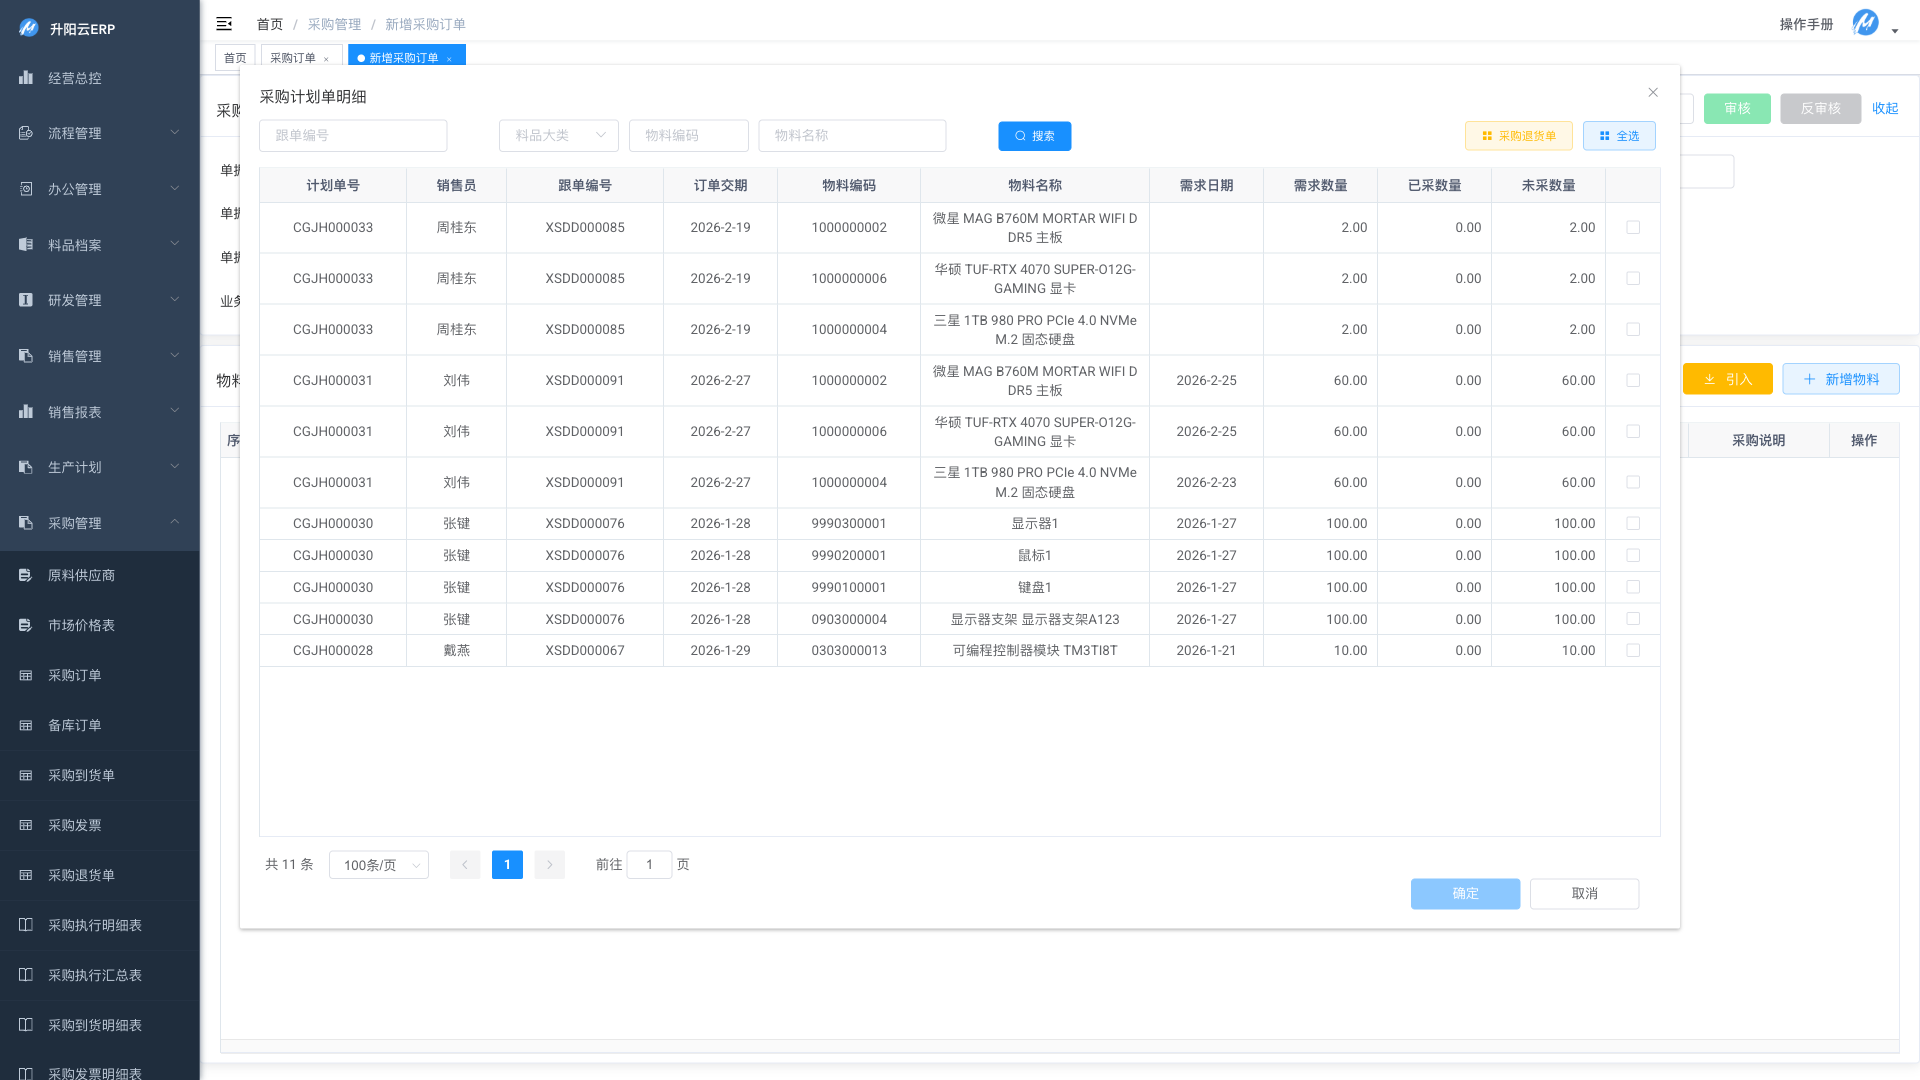Screen dimensions: 1920x1080
Task: Select checkbox of first CGJH000033 row
Action: [1633, 227]
